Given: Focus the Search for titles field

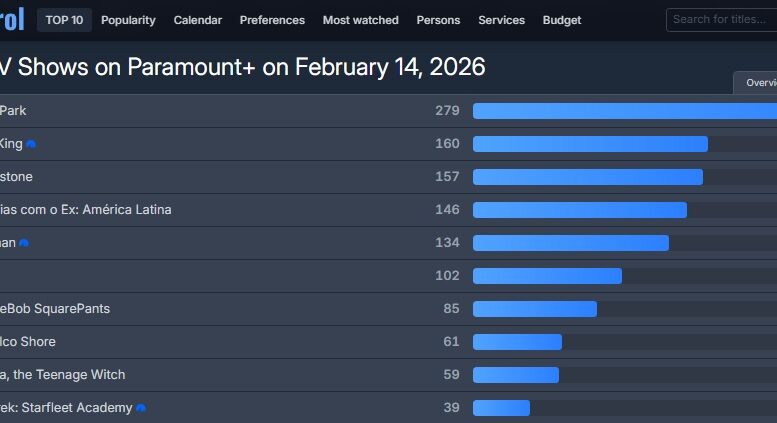Looking at the screenshot, I should [722, 20].
